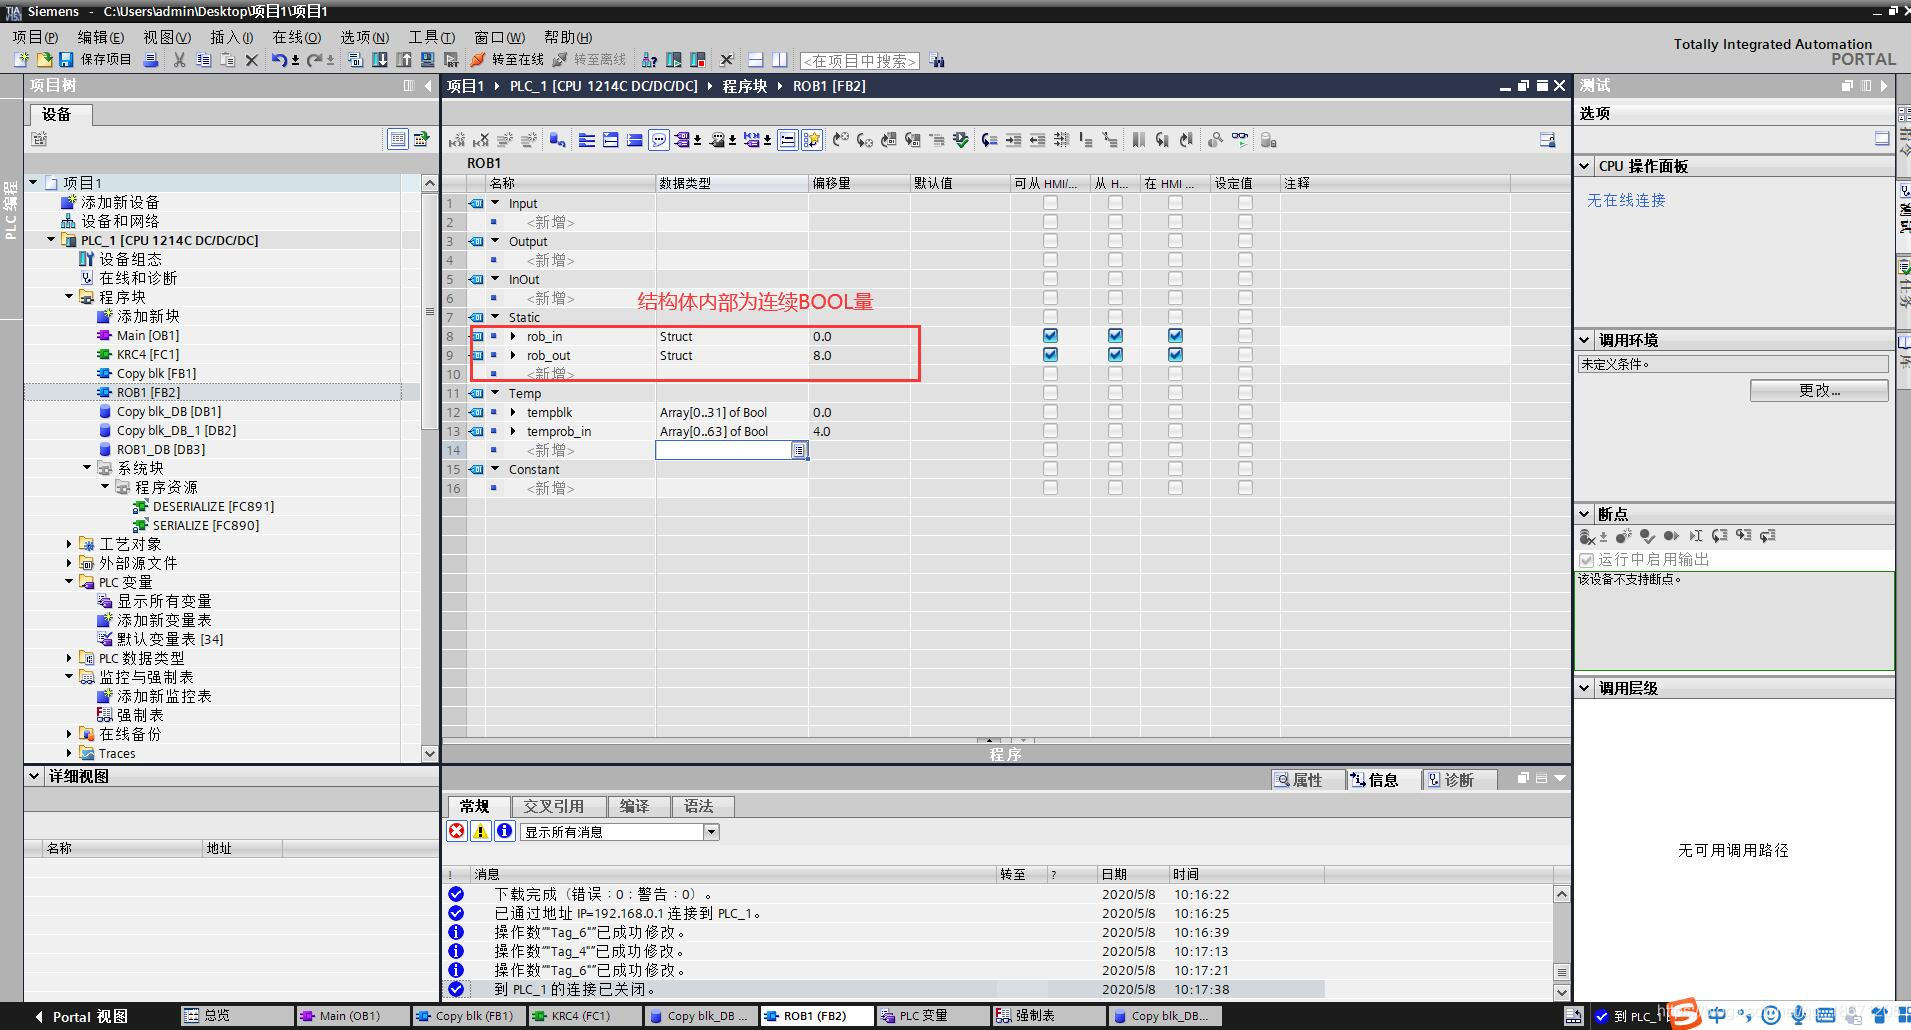This screenshot has height=1030, width=1911.
Task: Switch to Portal 视图
Action: pyautogui.click(x=80, y=1016)
